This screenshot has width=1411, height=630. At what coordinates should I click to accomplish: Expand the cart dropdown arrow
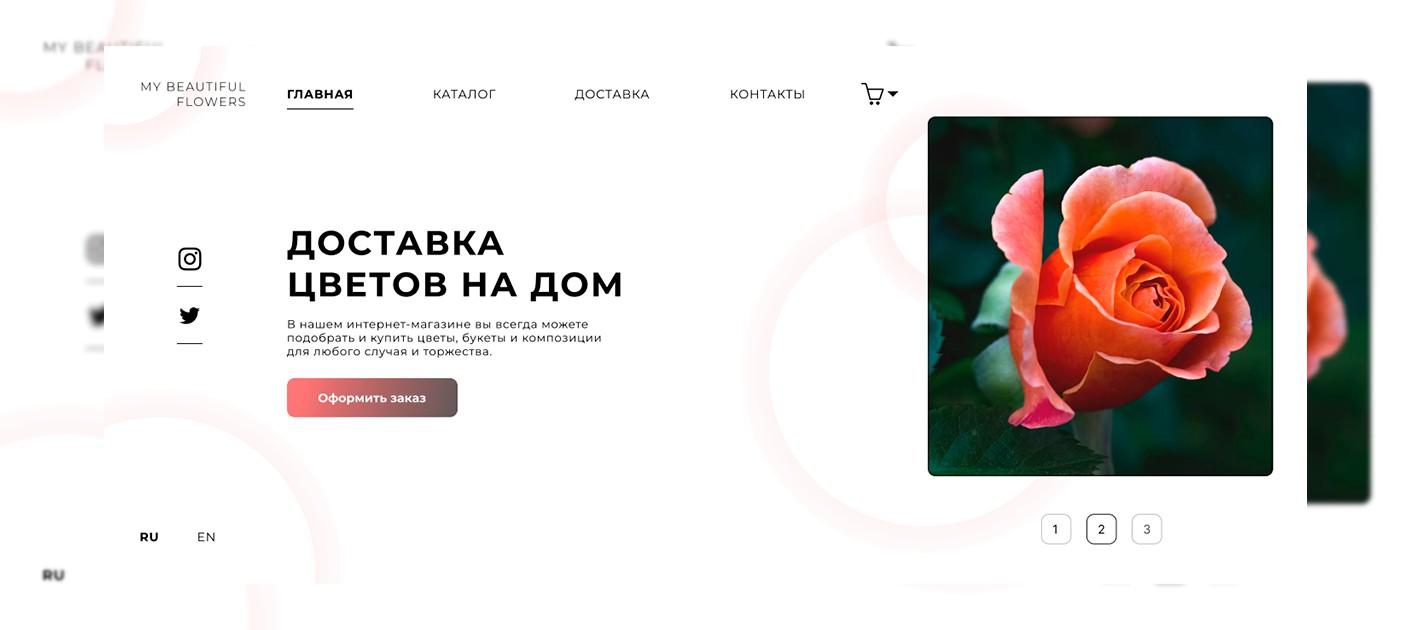pos(893,94)
